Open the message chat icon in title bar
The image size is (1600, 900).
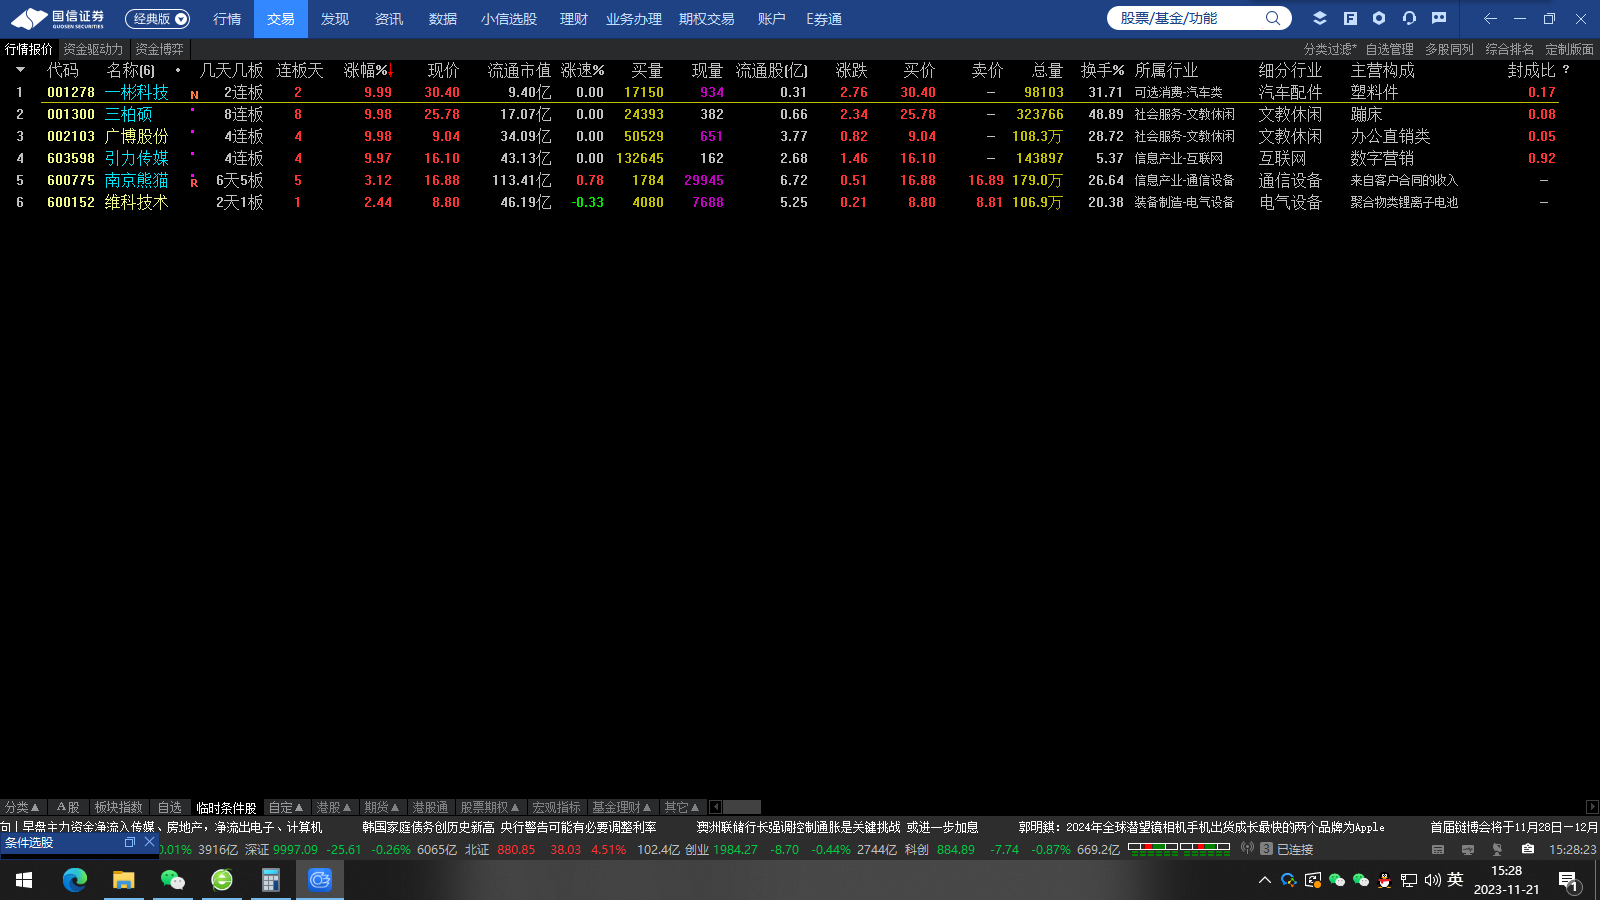click(1439, 18)
